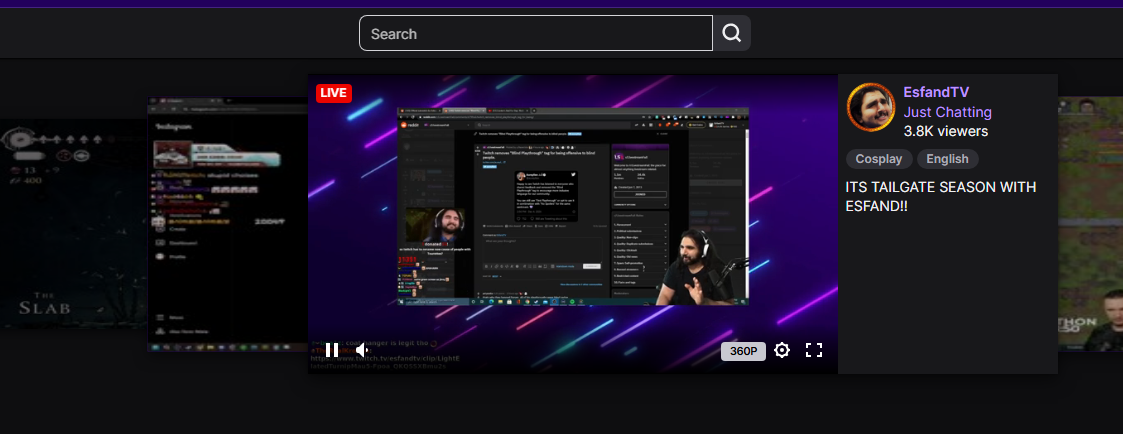1123x434 pixels.
Task: Mute the stream volume speaker icon
Action: 362,350
